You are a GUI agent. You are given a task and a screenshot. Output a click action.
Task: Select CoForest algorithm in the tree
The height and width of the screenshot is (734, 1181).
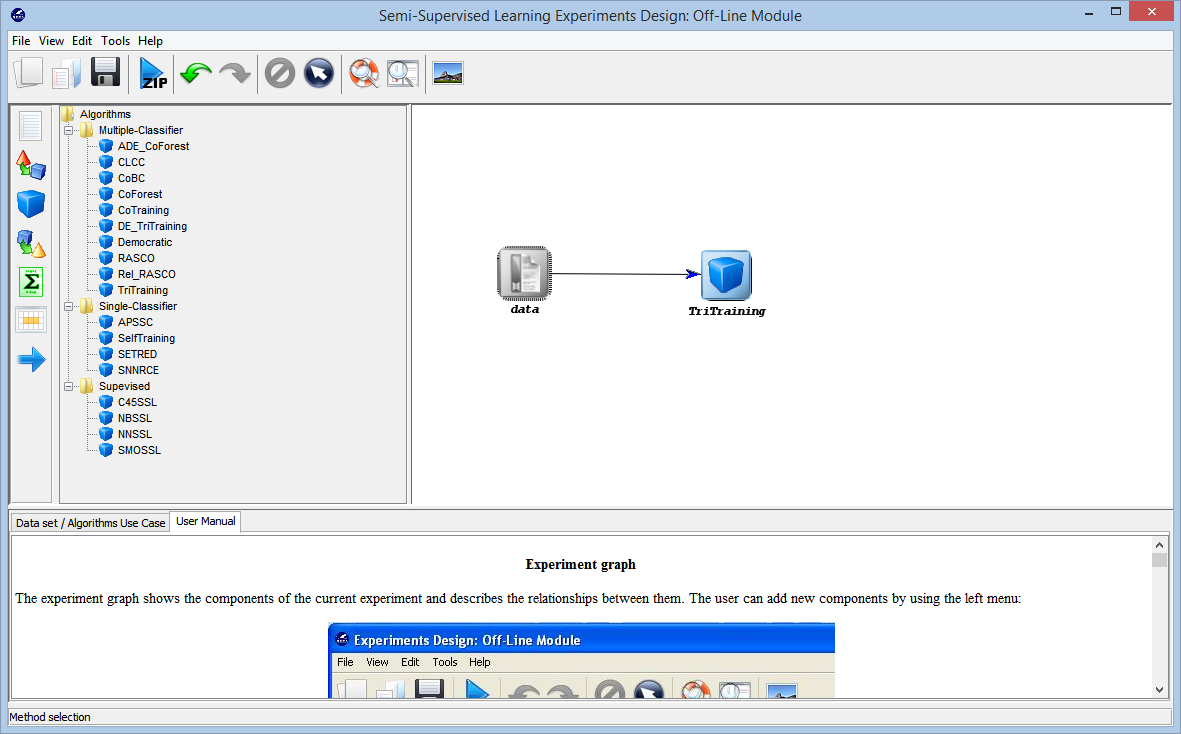click(x=139, y=194)
